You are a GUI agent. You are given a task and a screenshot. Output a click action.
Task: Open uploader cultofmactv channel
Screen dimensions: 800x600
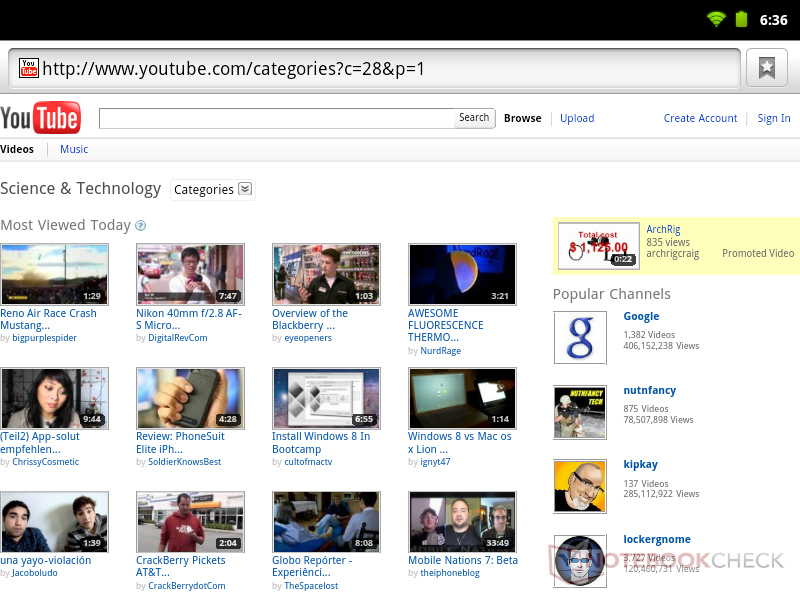click(x=308, y=462)
